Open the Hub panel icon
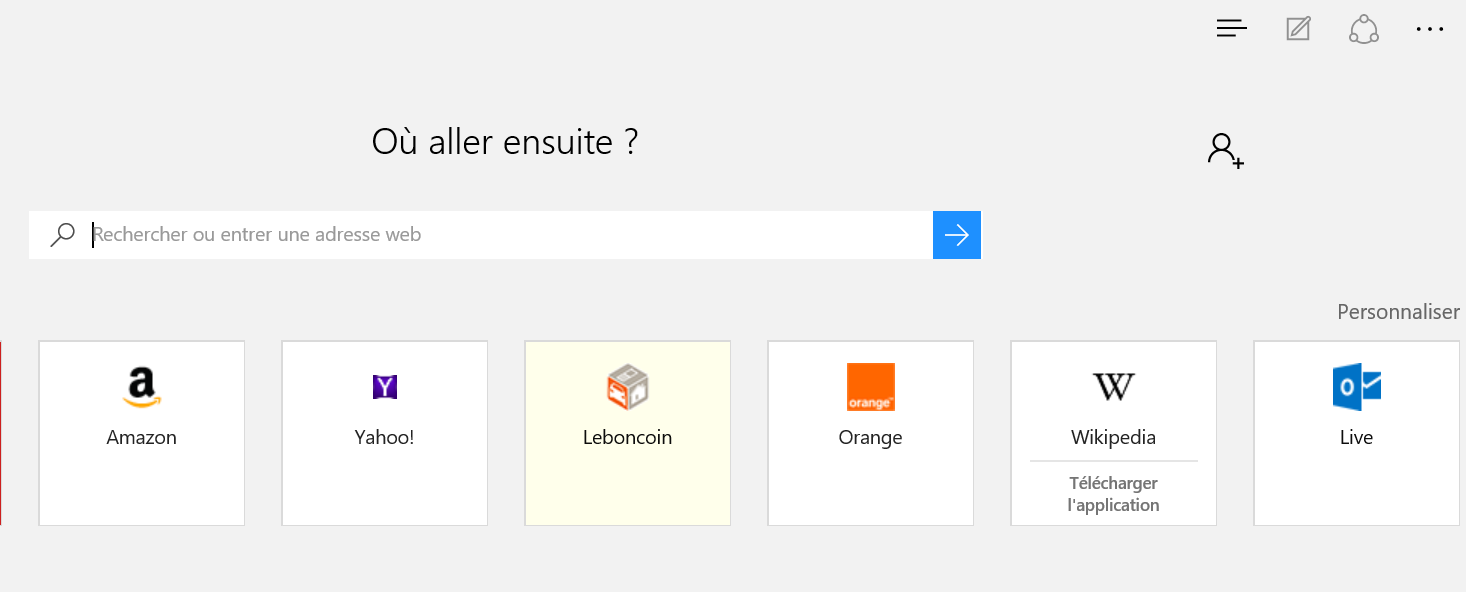The height and width of the screenshot is (592, 1466). click(x=1231, y=29)
